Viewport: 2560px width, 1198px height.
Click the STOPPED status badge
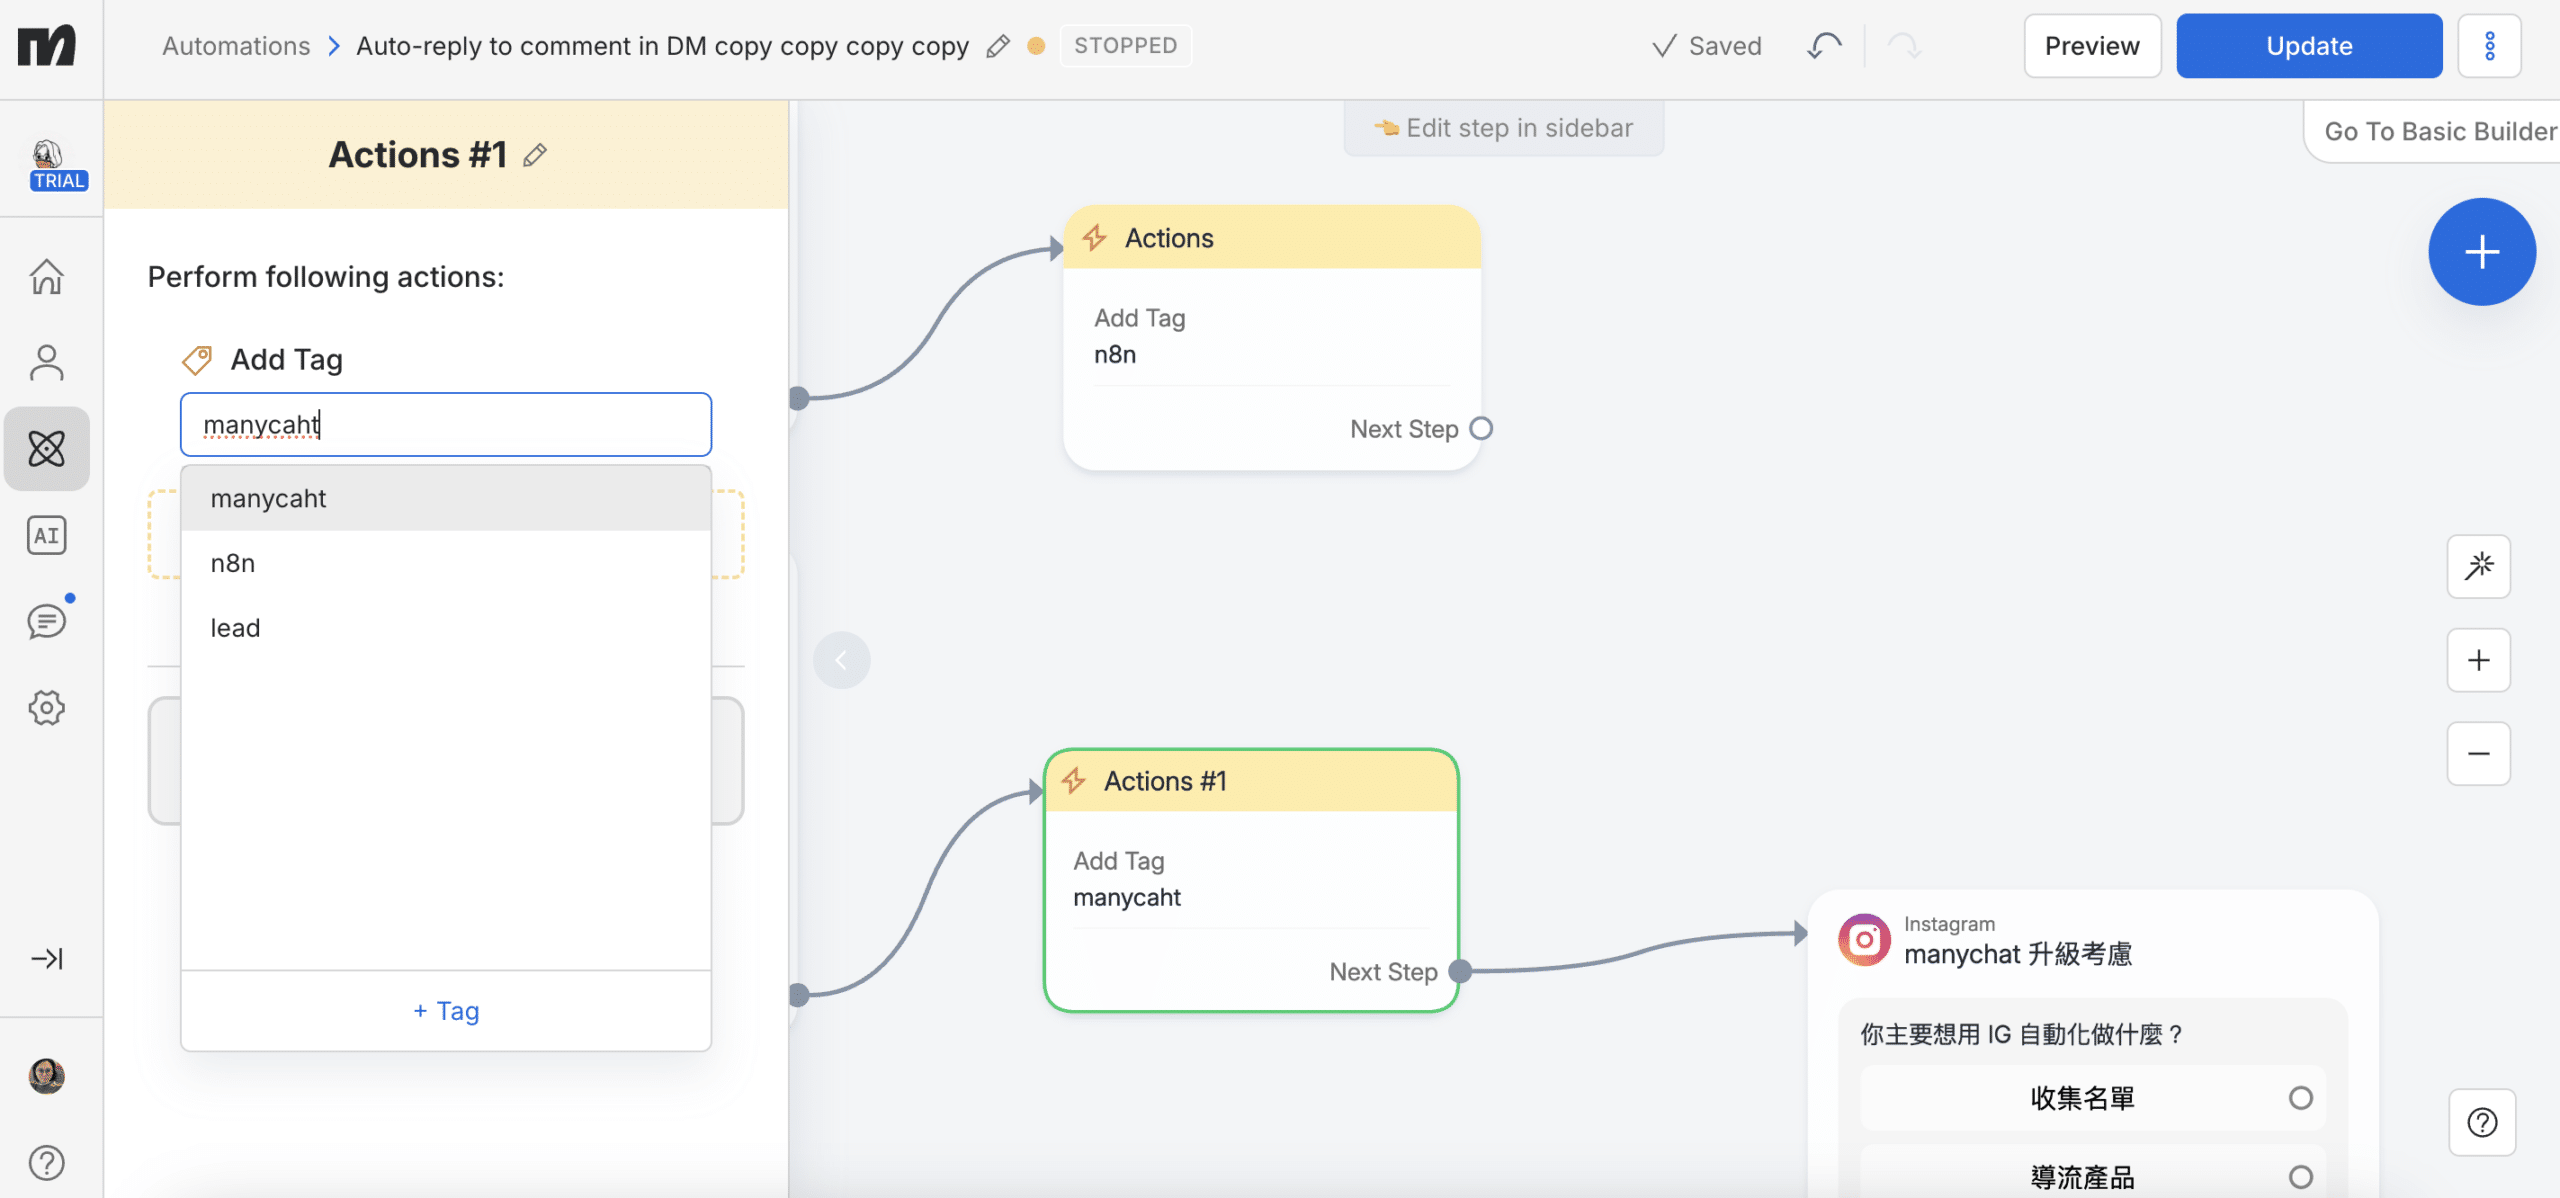point(1126,46)
